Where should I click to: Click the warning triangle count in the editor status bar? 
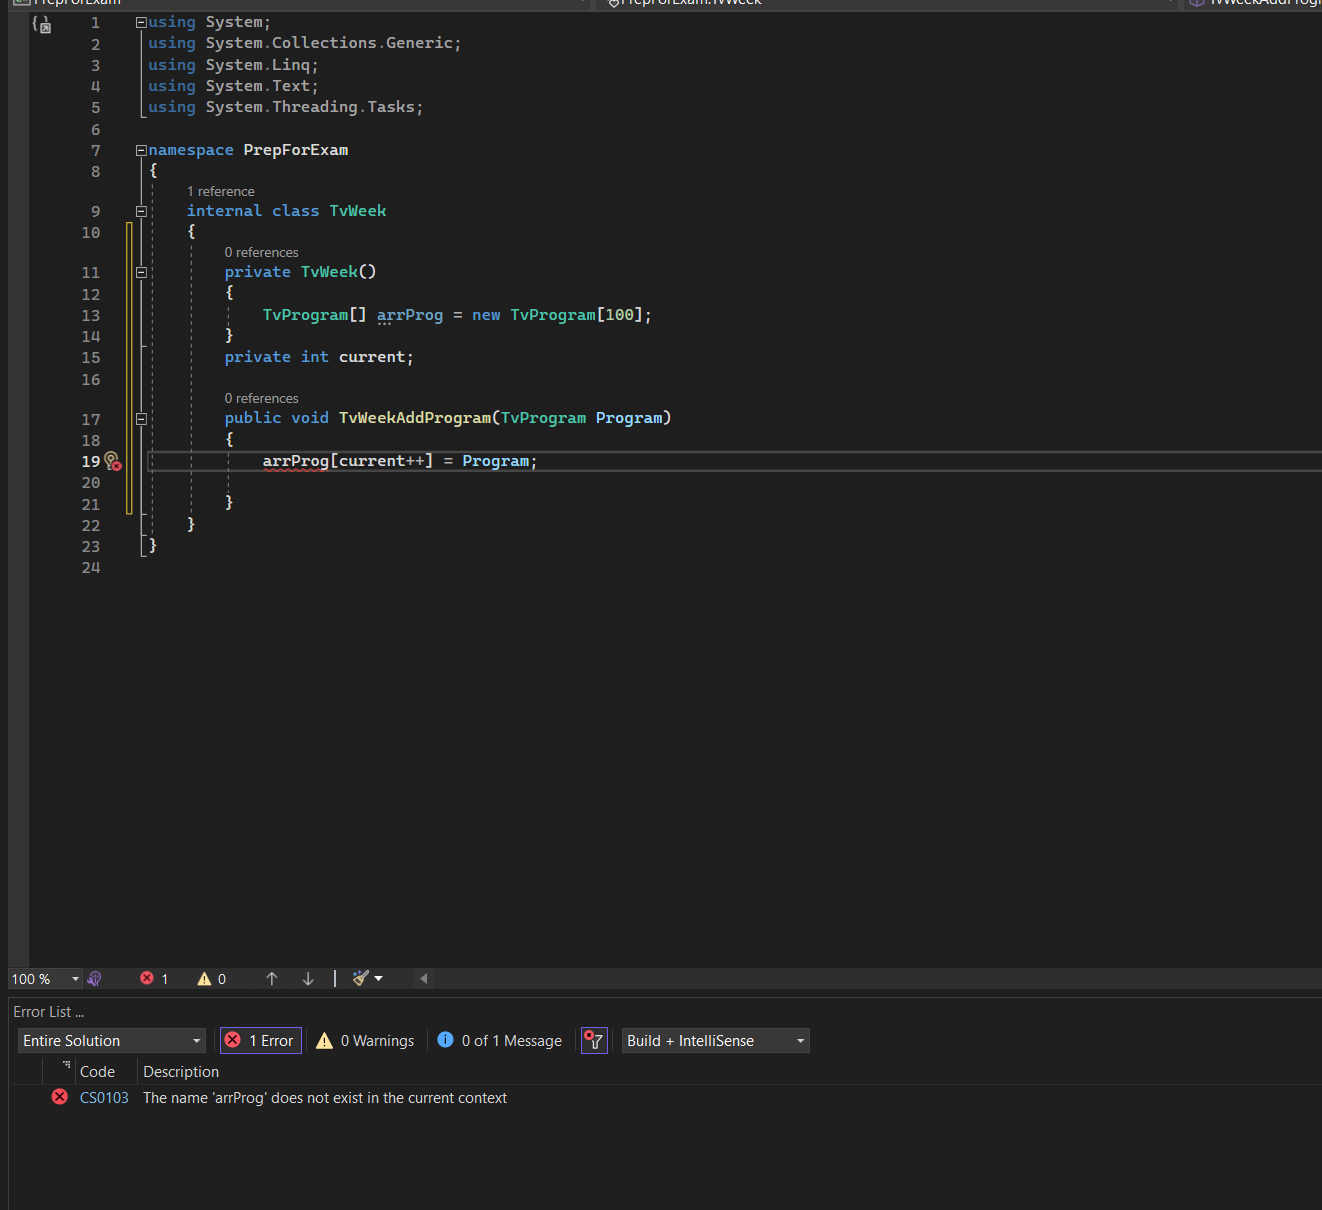click(205, 979)
